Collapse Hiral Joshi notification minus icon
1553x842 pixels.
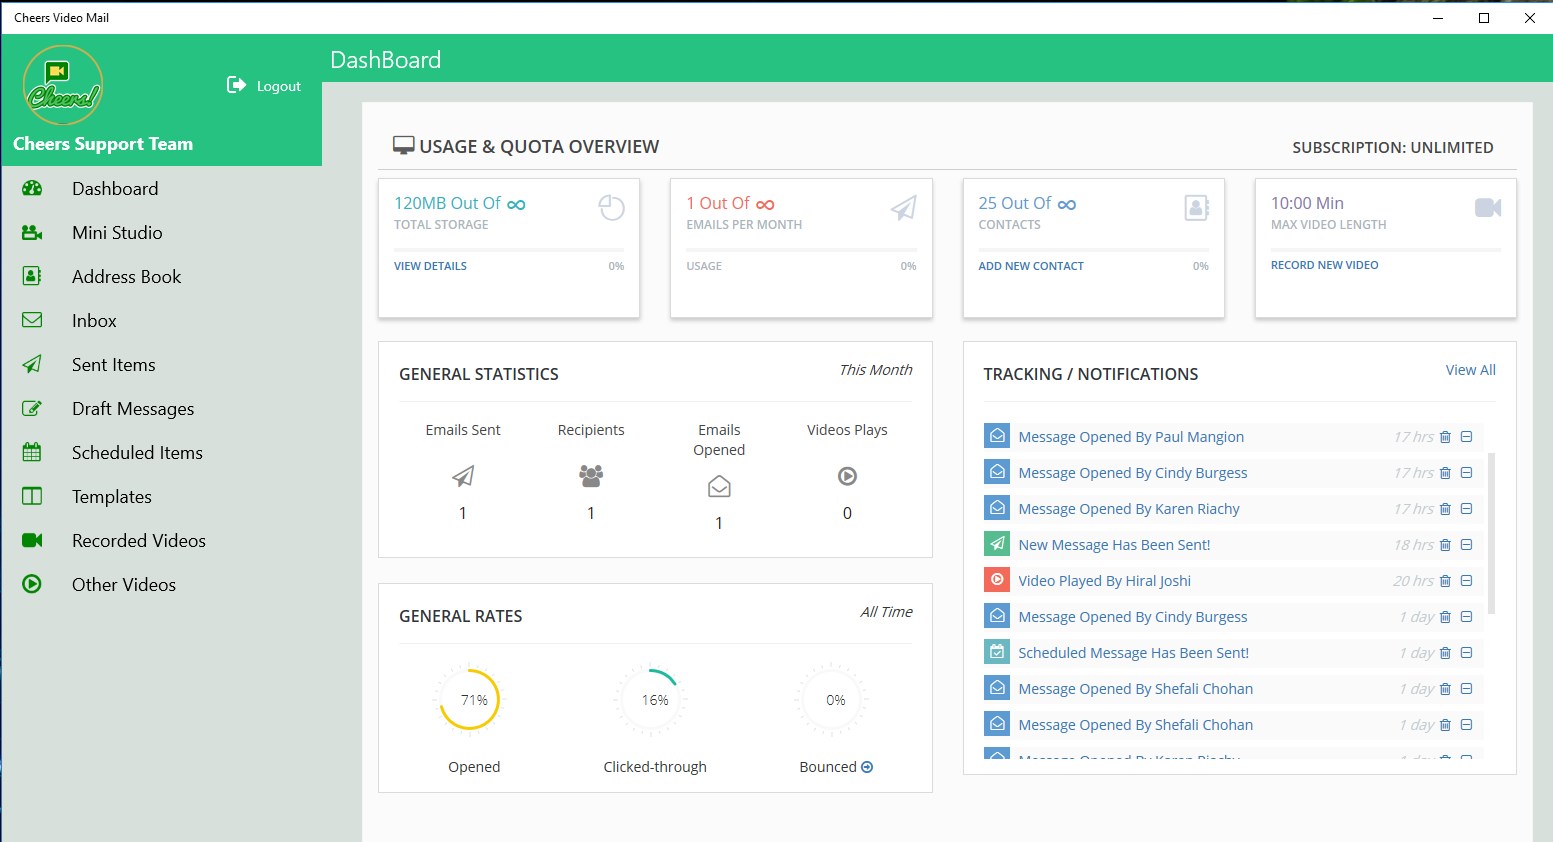pyautogui.click(x=1466, y=581)
